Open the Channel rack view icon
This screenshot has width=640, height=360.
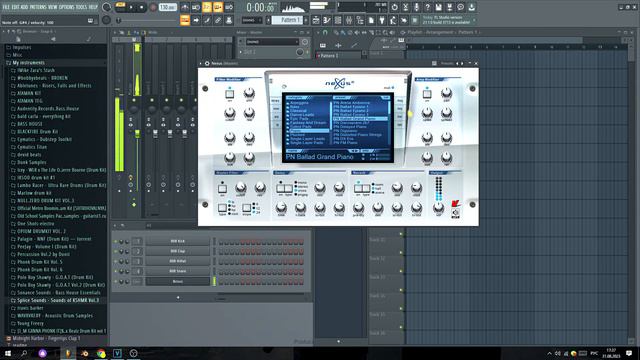pos(338,20)
